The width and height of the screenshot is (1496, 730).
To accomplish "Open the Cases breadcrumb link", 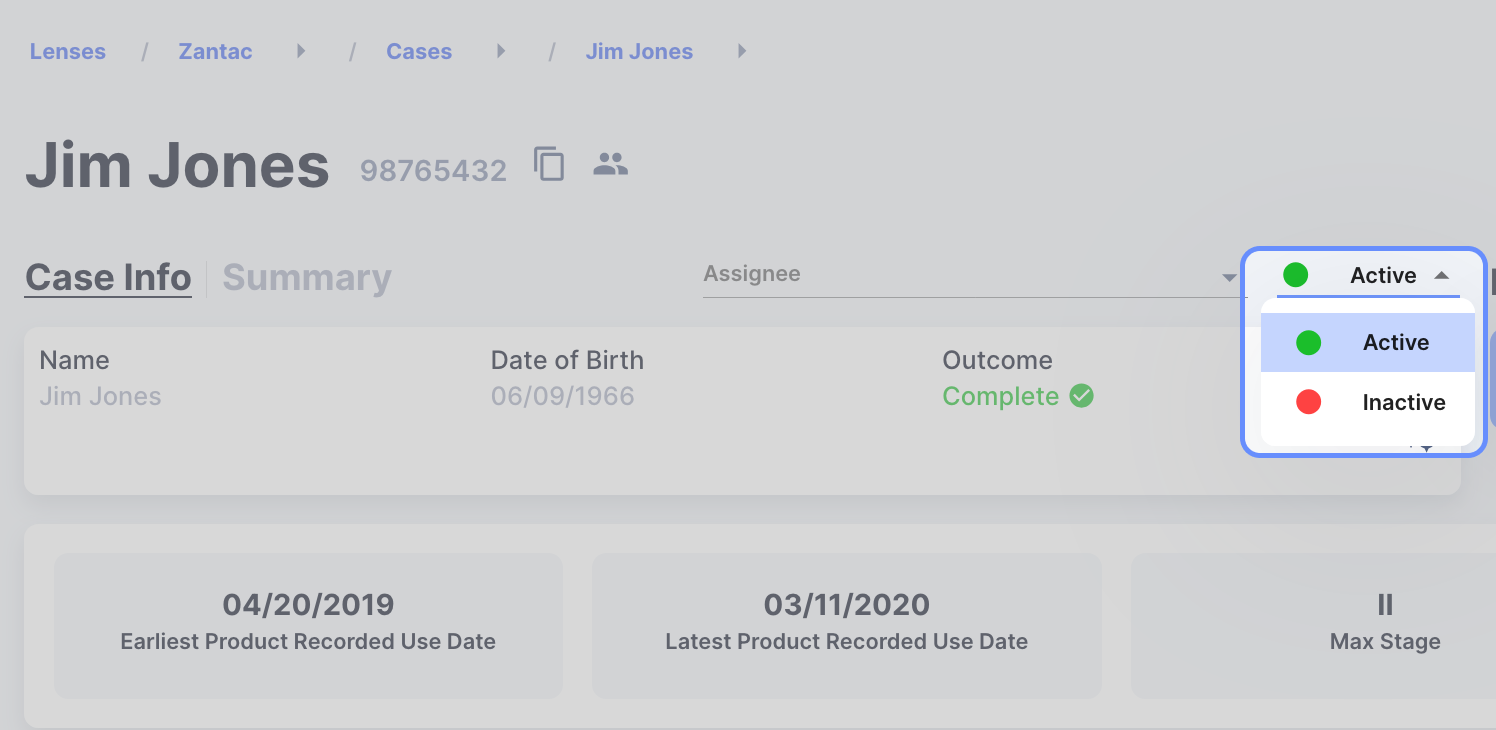I will point(419,51).
